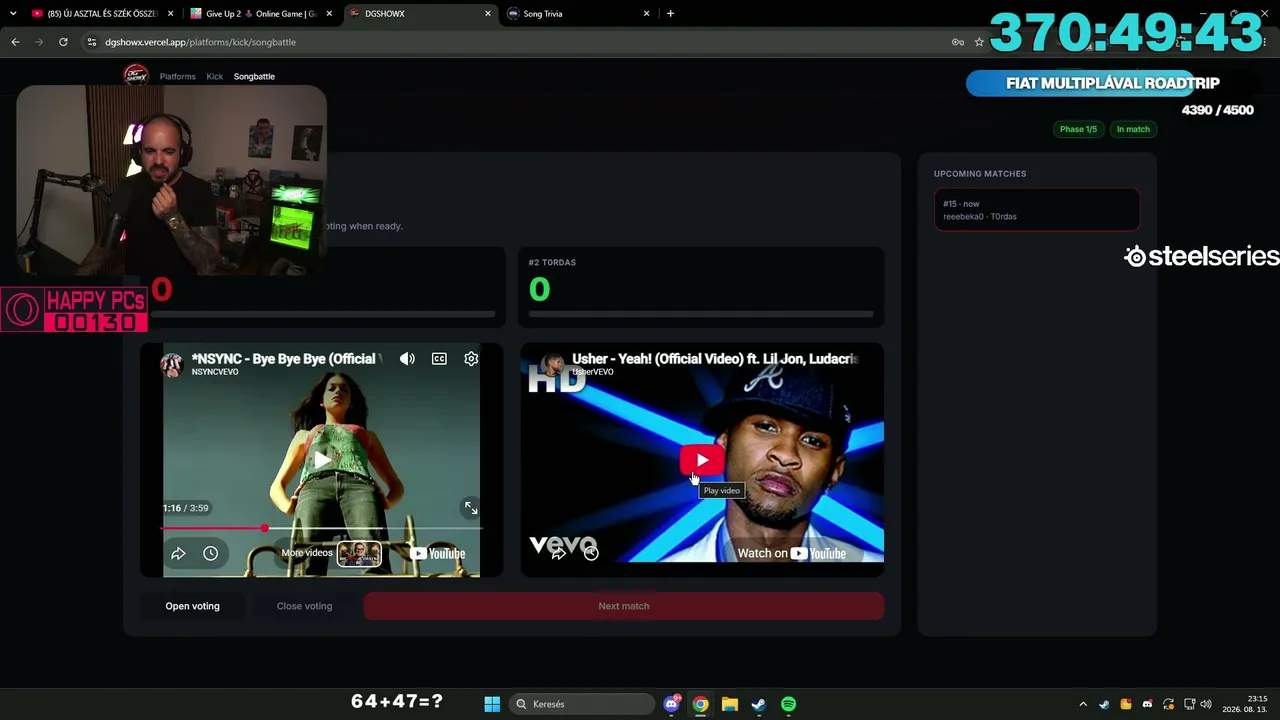Enter fullscreen on the NSYNC video
Viewport: 1280px width, 720px height.
click(471, 508)
